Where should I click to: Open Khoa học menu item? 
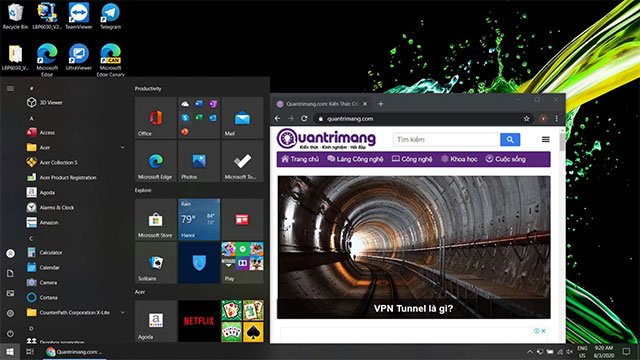(x=459, y=159)
